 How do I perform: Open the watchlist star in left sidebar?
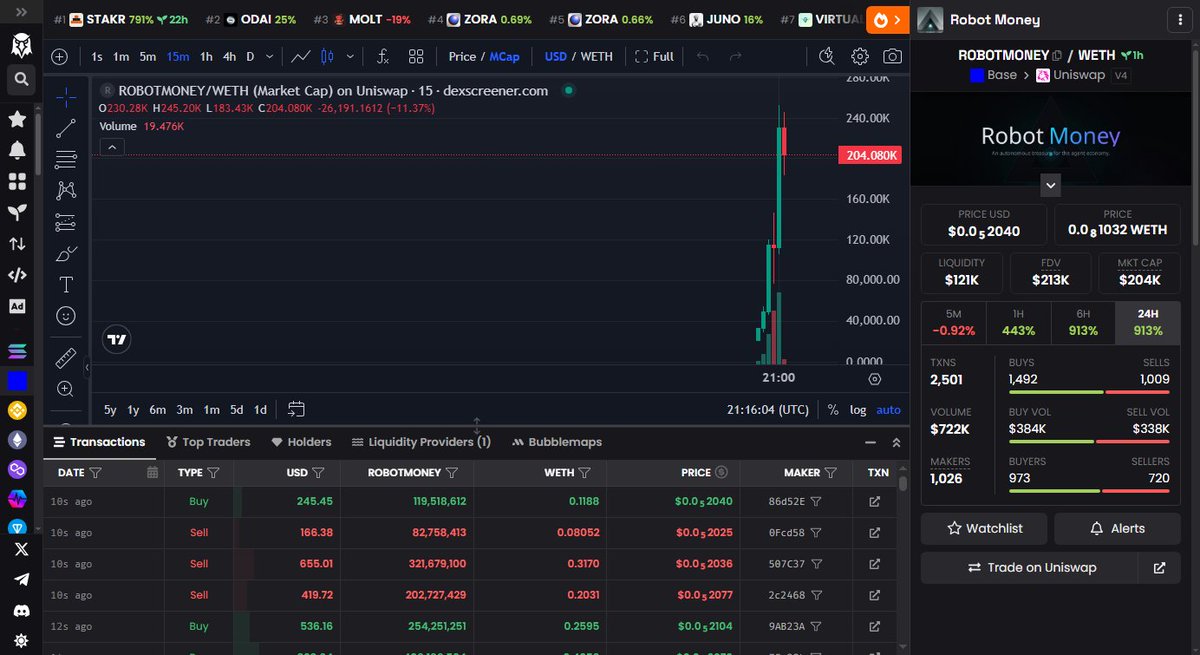18,119
